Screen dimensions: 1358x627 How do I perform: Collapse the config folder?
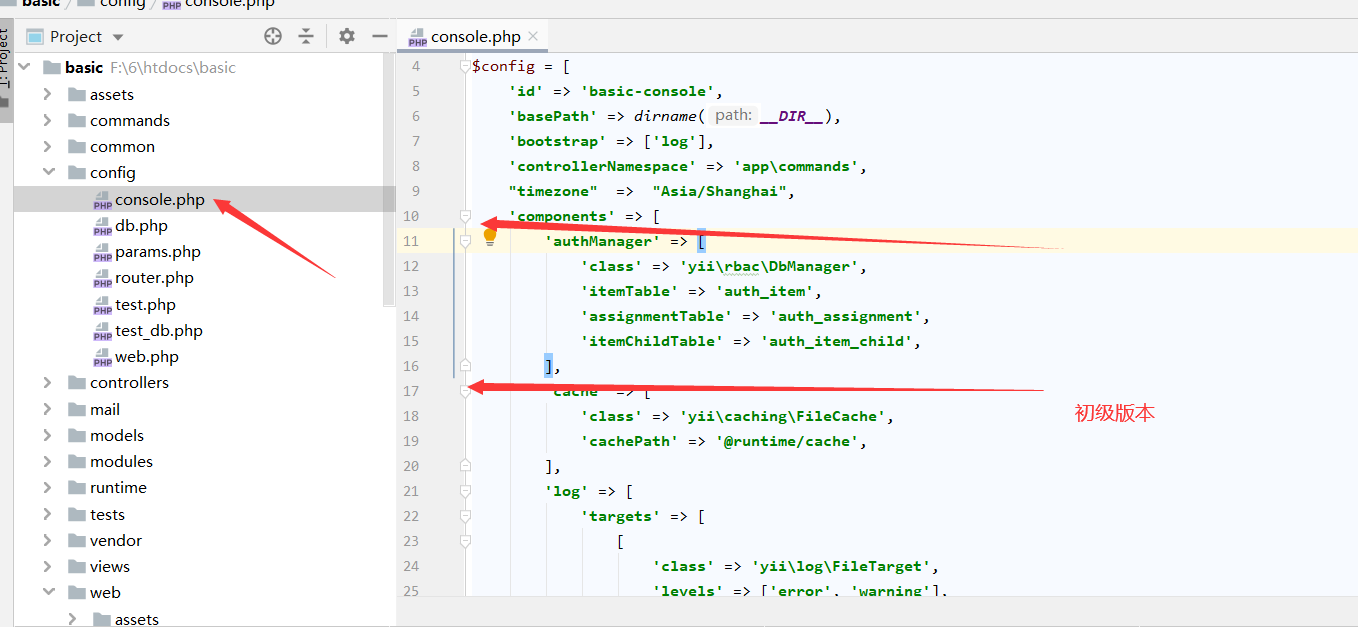tap(47, 172)
